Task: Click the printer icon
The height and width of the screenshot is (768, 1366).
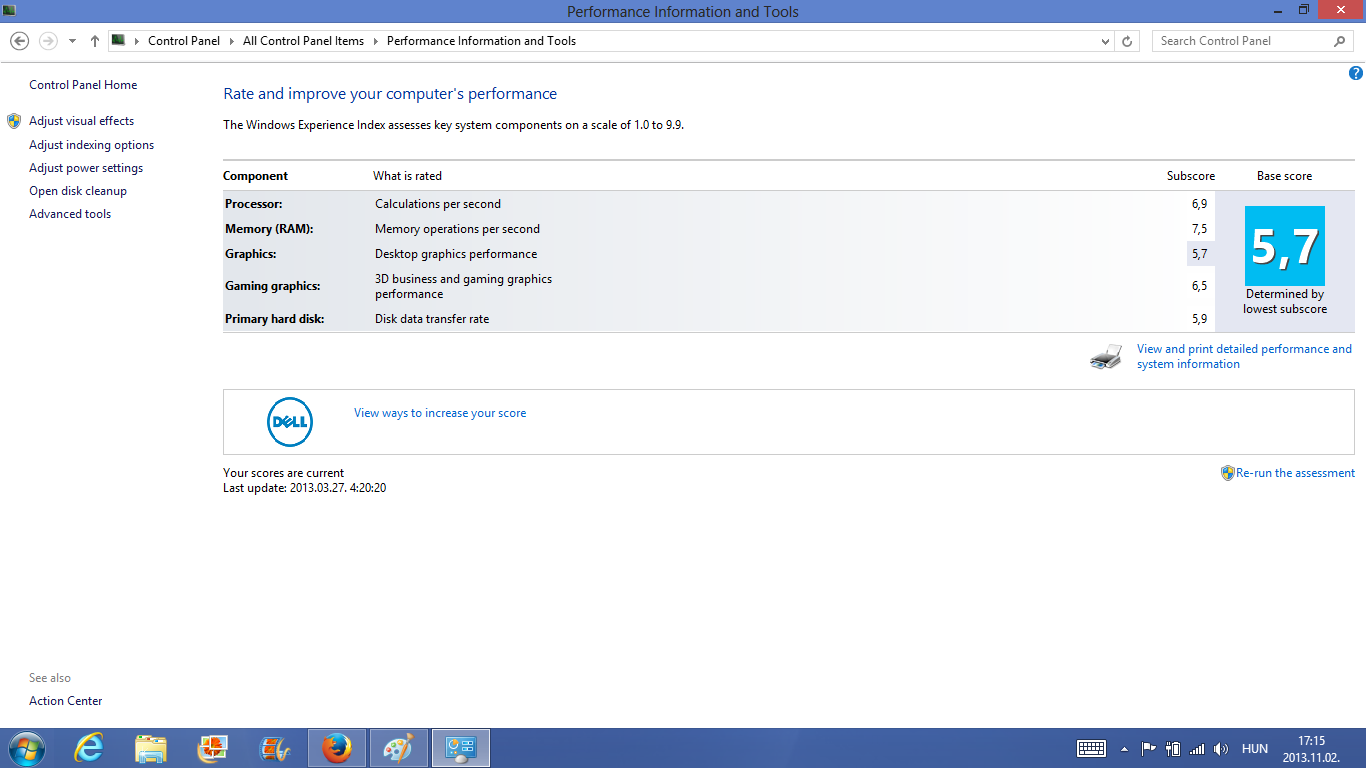Action: (x=1106, y=357)
